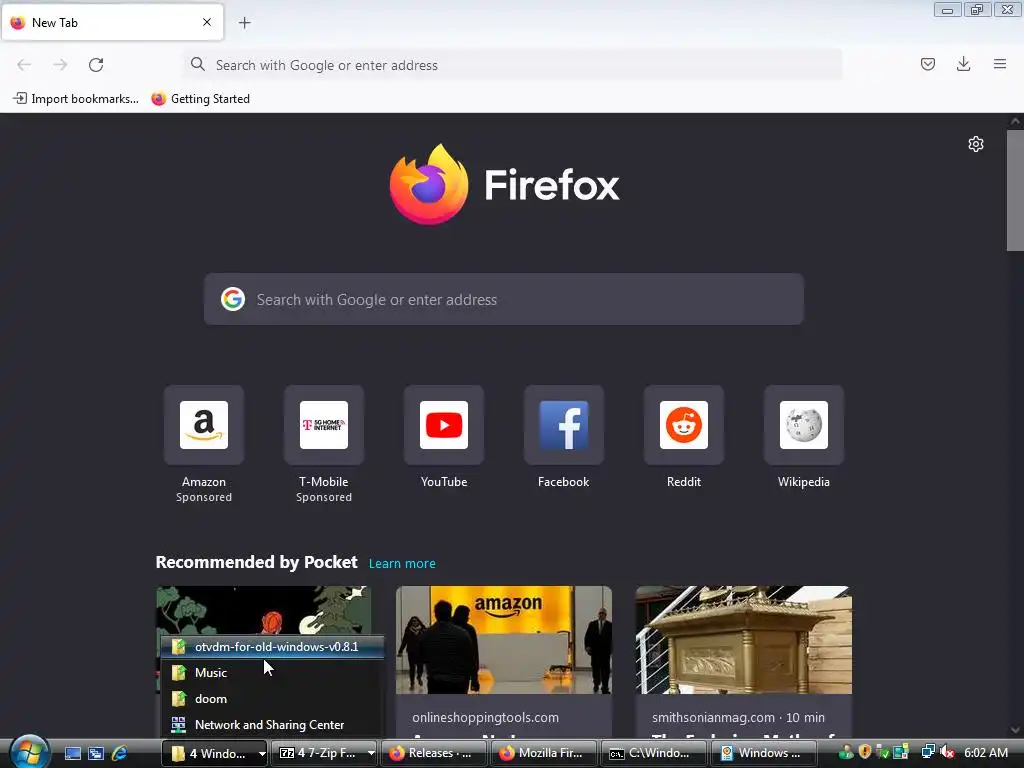Click Import bookmarks toolbar item
The image size is (1024, 768).
76,99
